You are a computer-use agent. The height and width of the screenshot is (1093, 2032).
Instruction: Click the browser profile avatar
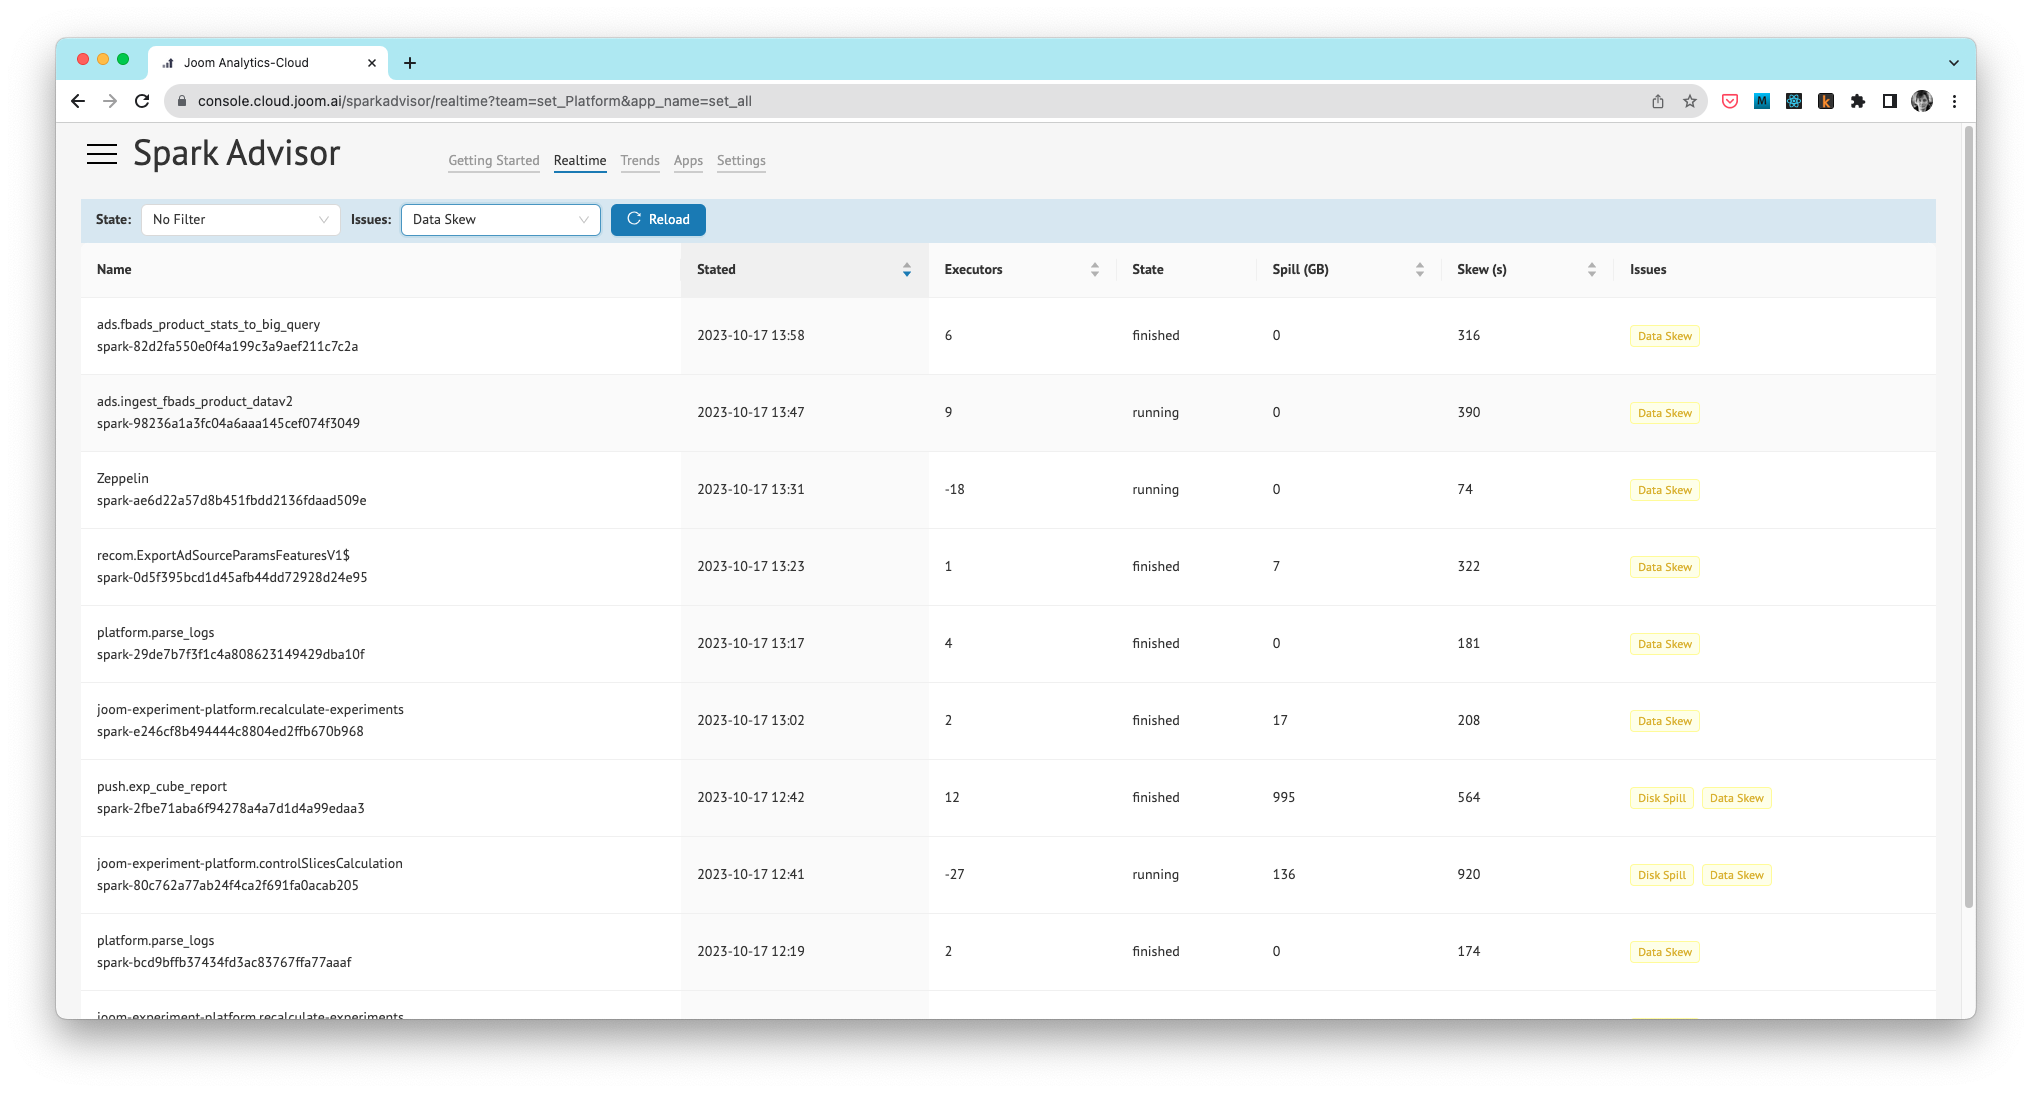(1922, 101)
